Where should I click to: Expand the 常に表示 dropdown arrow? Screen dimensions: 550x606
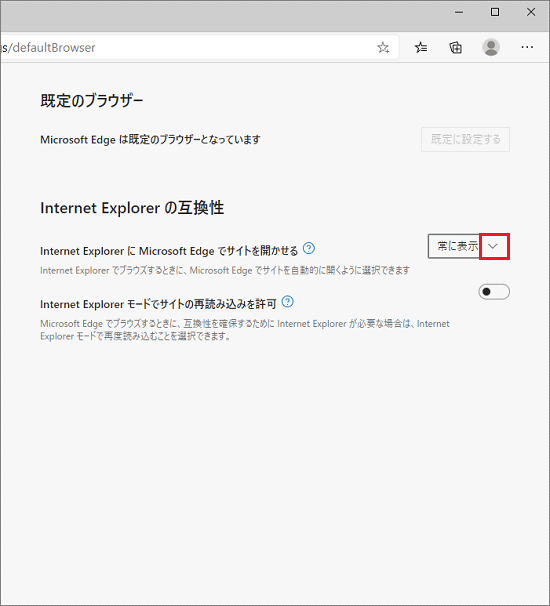pyautogui.click(x=493, y=246)
